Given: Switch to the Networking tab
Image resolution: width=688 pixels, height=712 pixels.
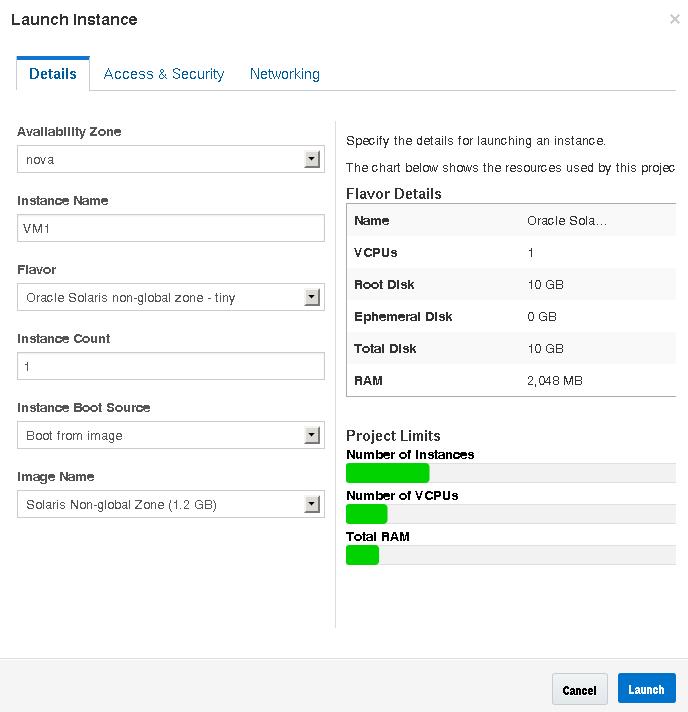Looking at the screenshot, I should (x=285, y=74).
